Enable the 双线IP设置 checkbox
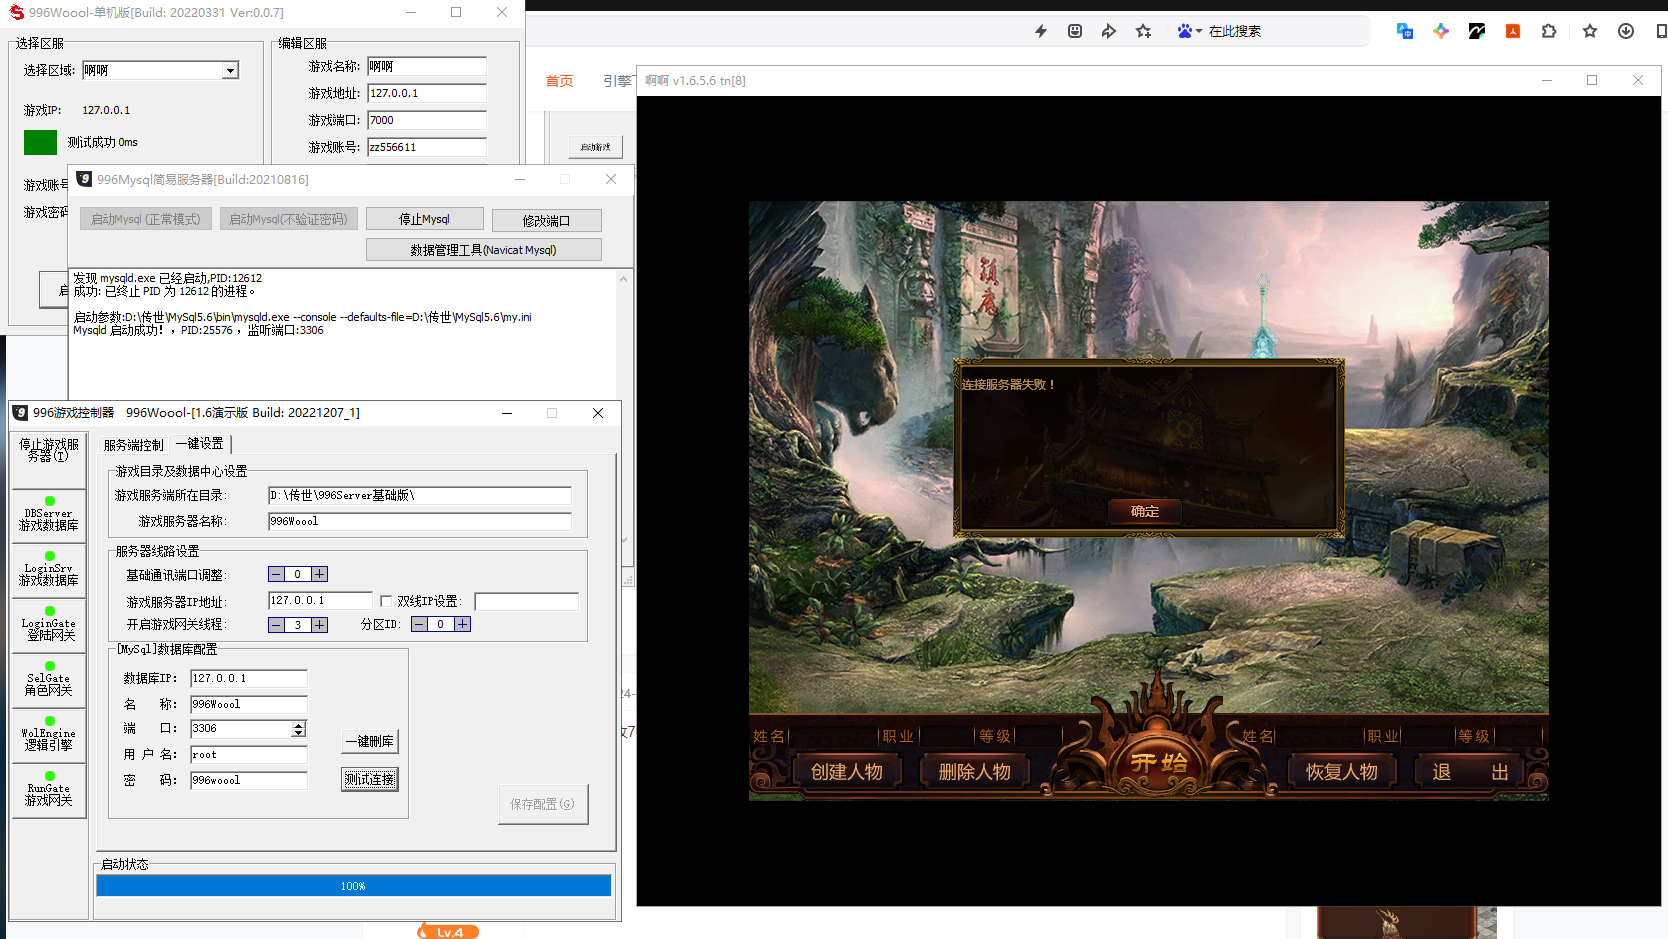Viewport: 1668px width, 939px height. click(x=386, y=601)
